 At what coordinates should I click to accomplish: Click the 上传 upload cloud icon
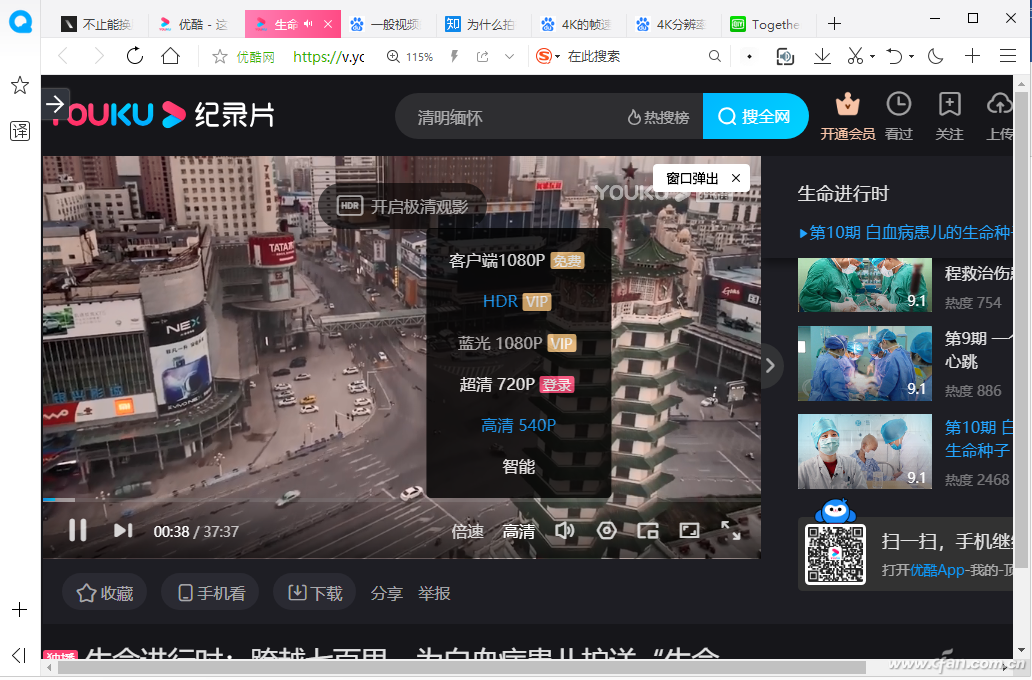999,117
